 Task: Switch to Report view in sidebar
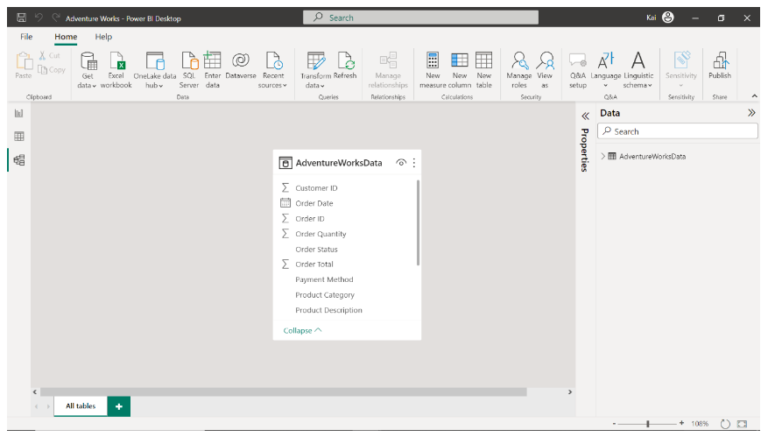(x=19, y=113)
